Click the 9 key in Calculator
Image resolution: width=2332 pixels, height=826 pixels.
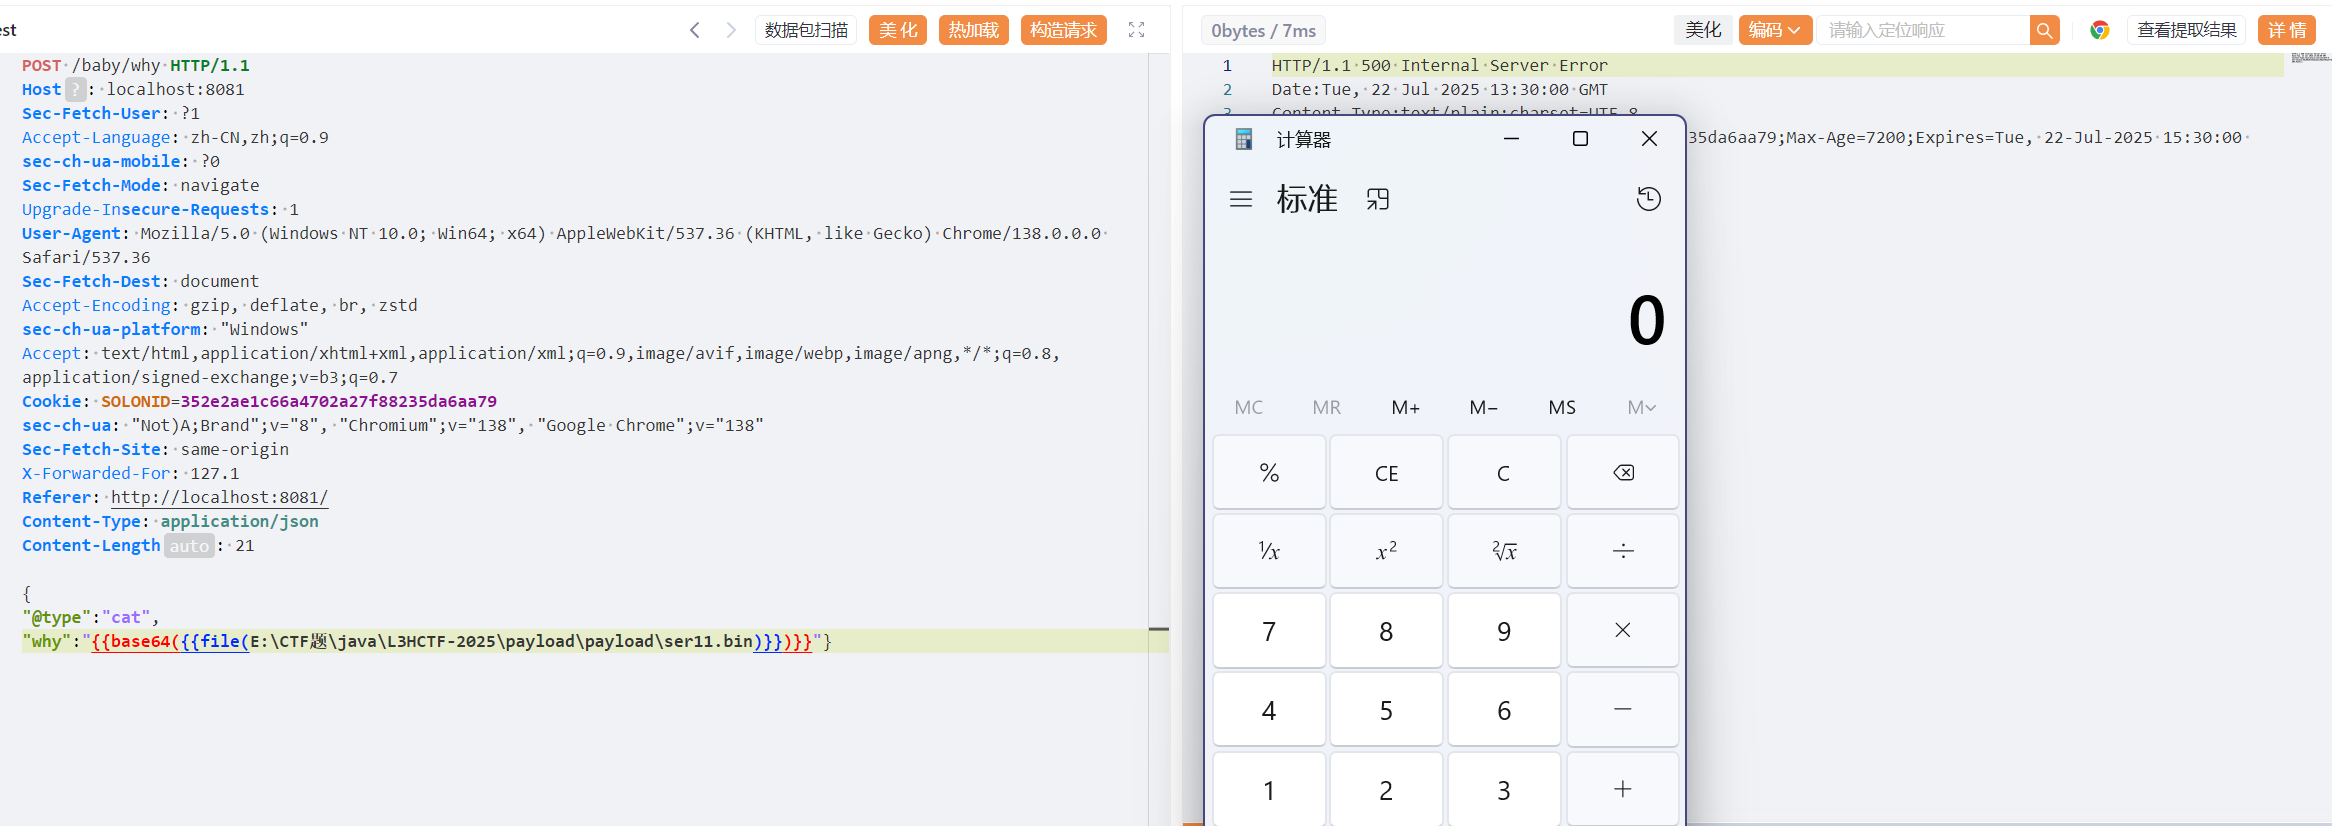click(x=1504, y=630)
